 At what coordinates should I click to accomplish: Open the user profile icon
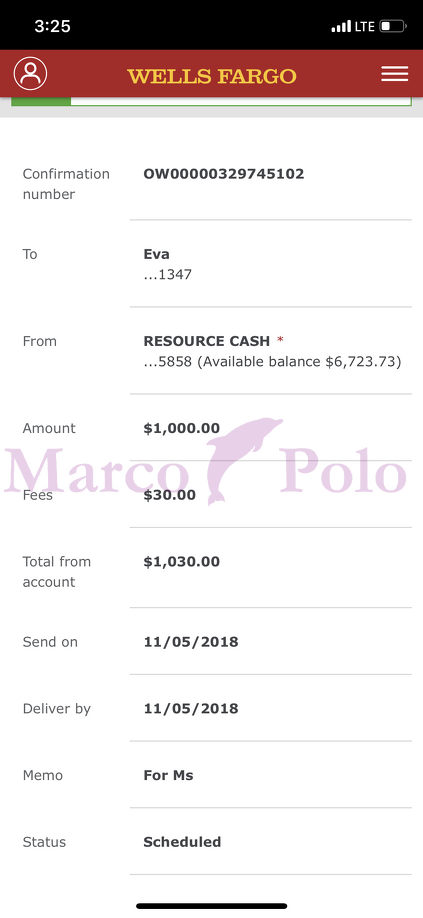pos(30,74)
